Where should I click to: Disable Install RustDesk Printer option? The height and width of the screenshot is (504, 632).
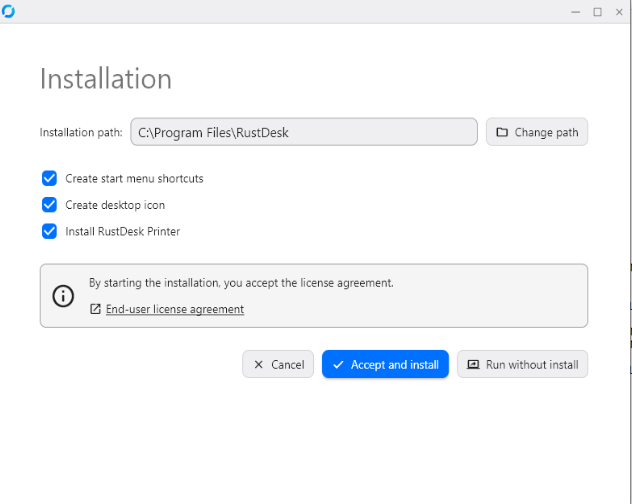click(x=49, y=231)
